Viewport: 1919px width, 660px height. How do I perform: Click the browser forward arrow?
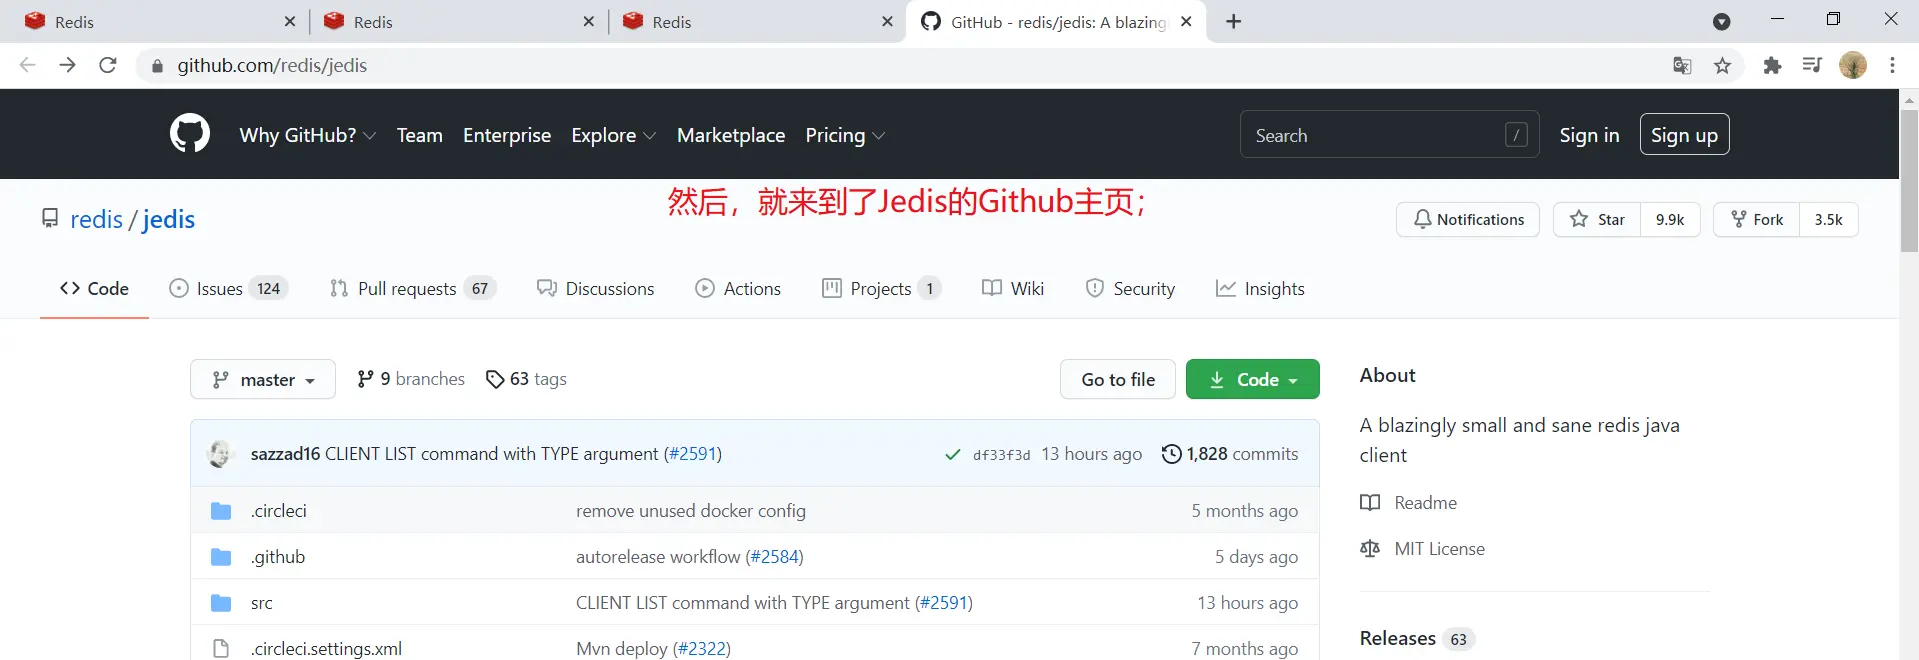(x=67, y=65)
